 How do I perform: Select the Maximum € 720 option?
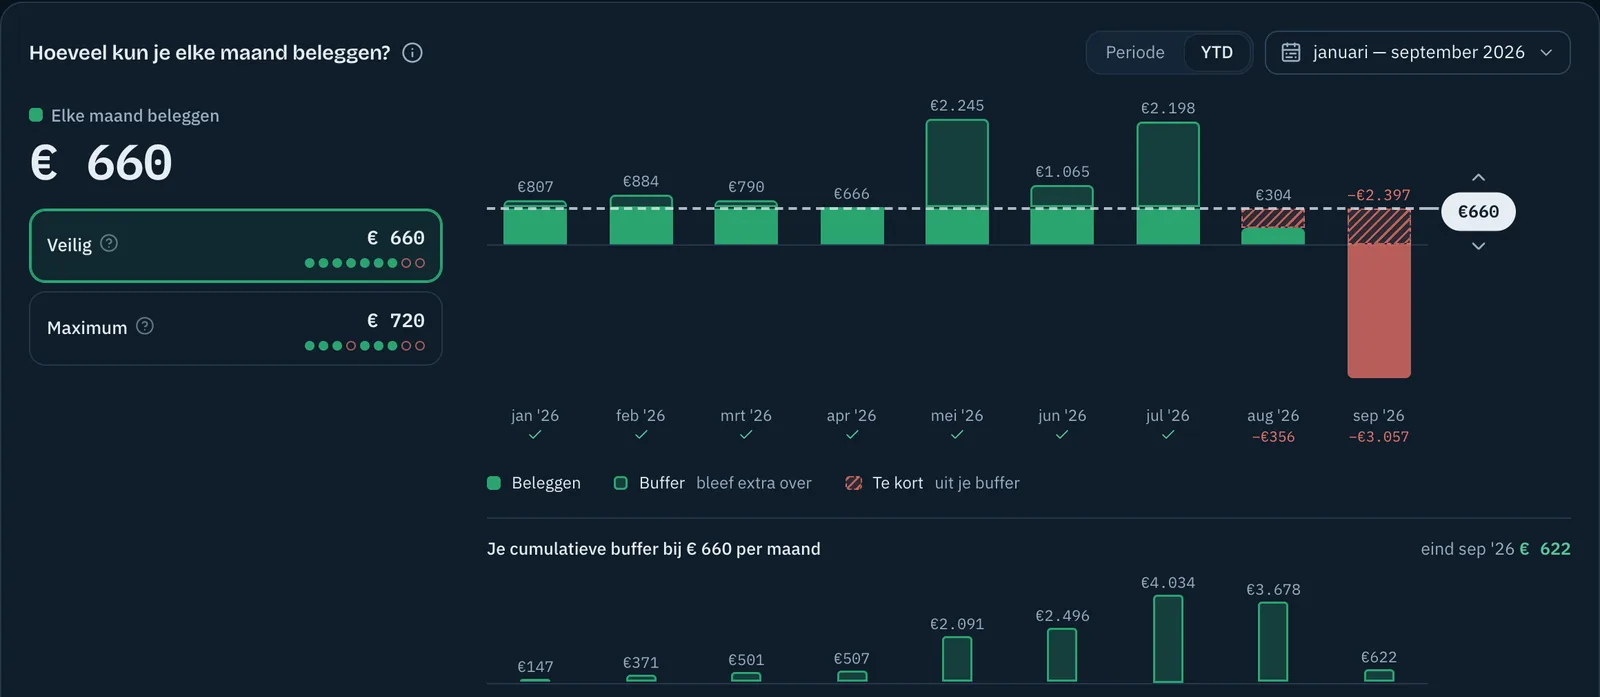236,329
